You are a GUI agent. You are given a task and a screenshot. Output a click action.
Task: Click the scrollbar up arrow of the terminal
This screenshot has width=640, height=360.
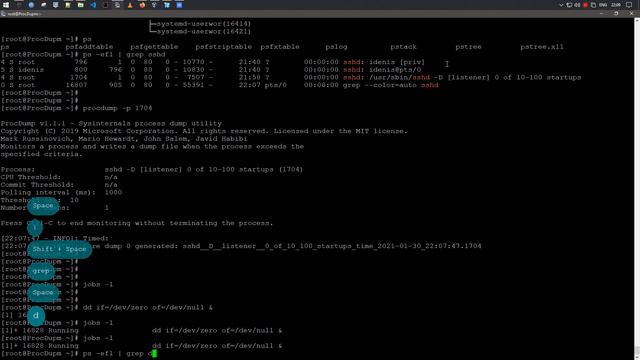(x=637, y=20)
